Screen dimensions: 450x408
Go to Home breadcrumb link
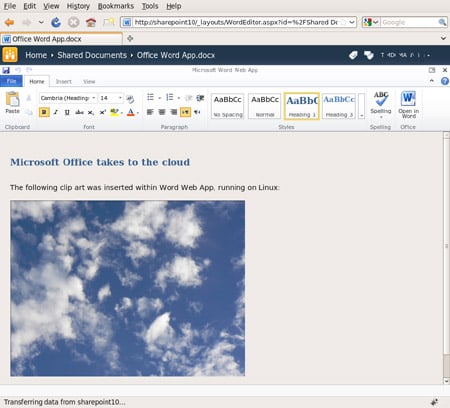36,55
